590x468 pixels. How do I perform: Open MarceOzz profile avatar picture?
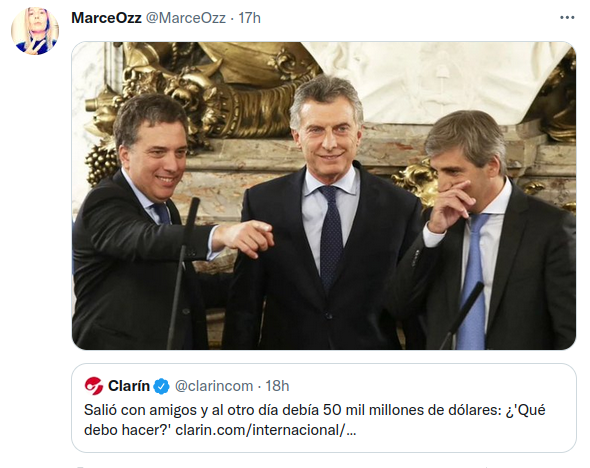coord(35,31)
